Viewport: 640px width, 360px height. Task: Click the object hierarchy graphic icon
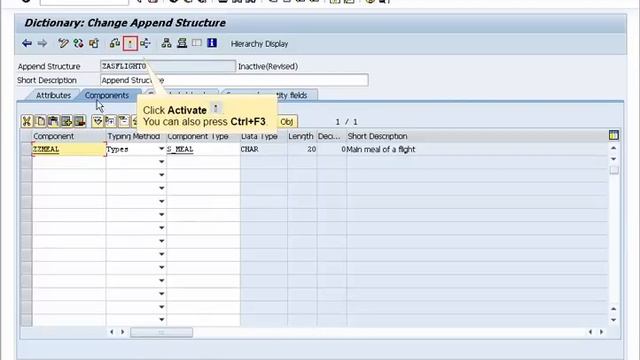(x=166, y=43)
